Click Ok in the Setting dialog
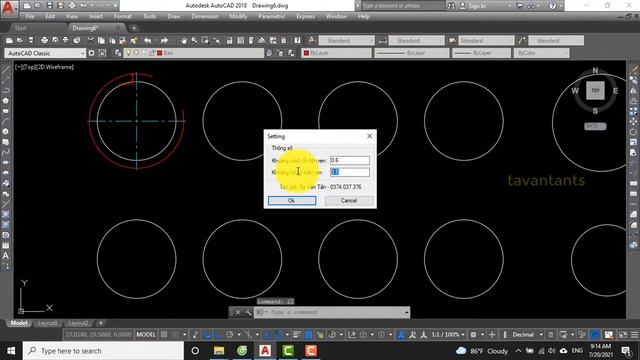The height and width of the screenshot is (360, 640). coord(292,200)
